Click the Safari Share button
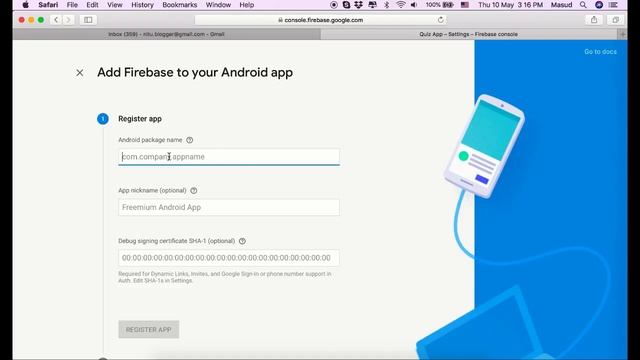 click(x=594, y=20)
